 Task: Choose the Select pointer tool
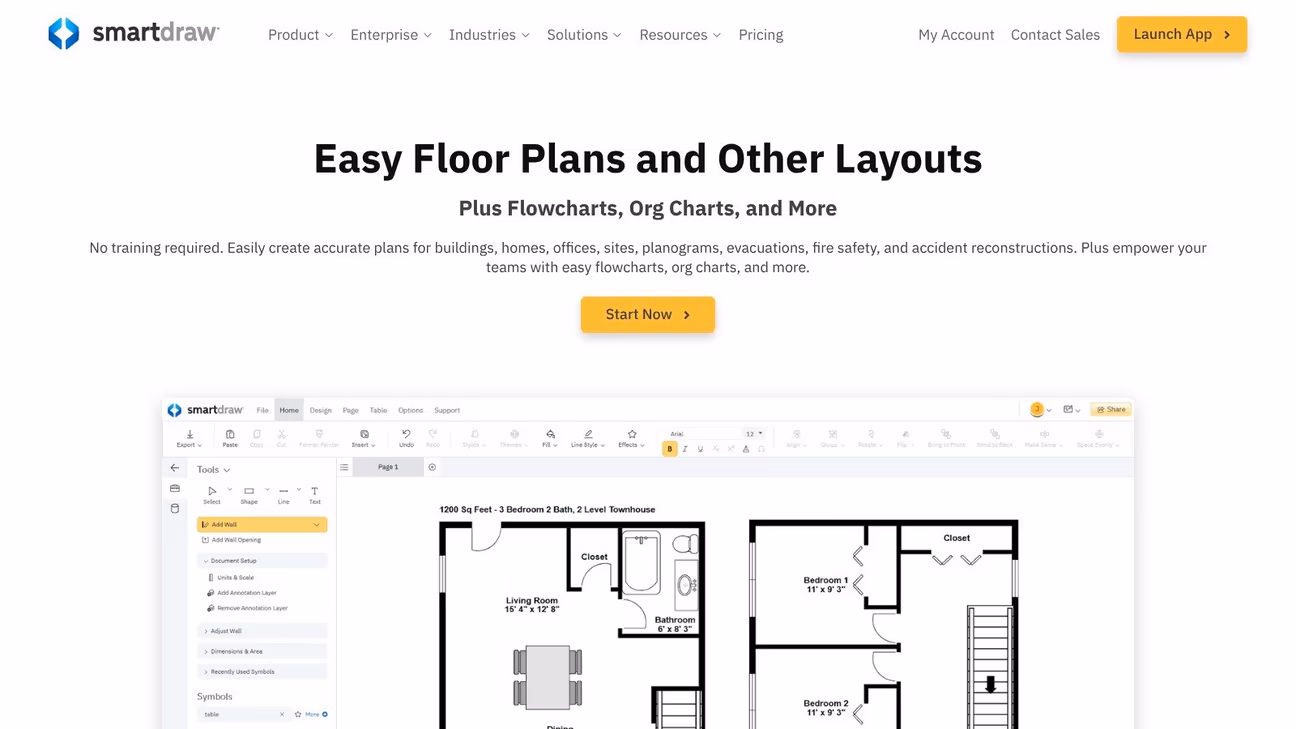[212, 495]
